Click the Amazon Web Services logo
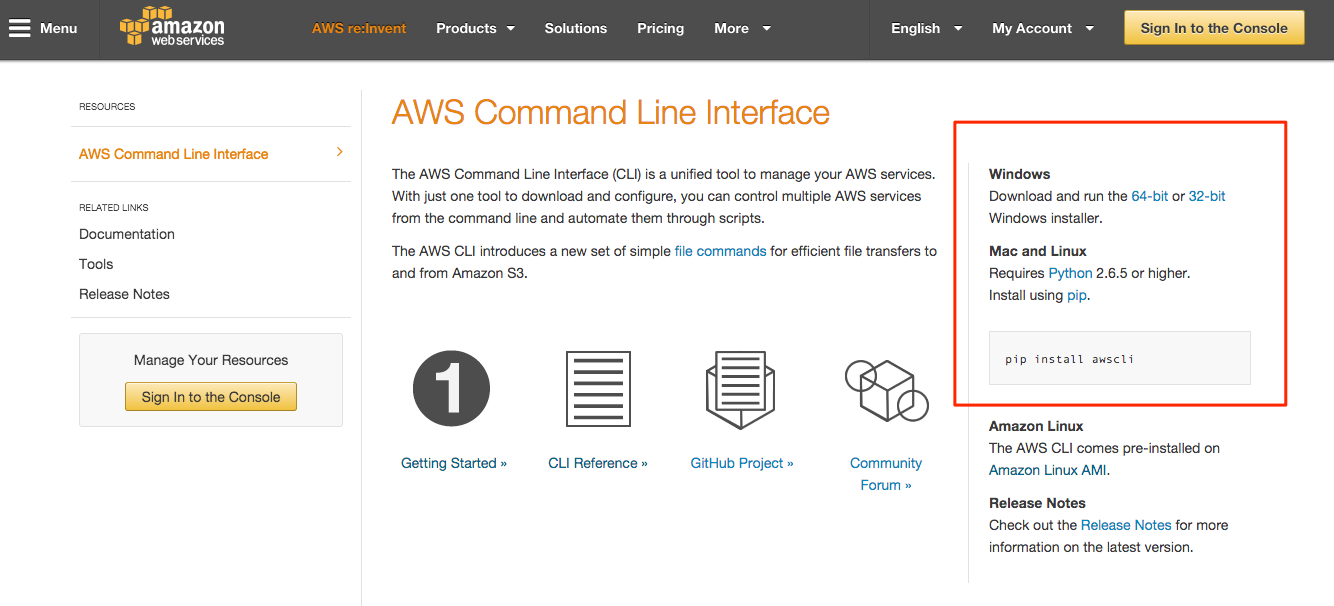1334x606 pixels. [x=172, y=27]
